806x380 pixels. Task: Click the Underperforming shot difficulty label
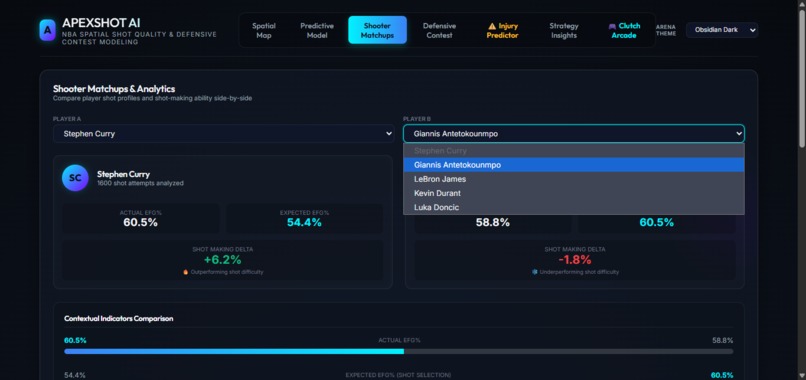click(x=579, y=272)
